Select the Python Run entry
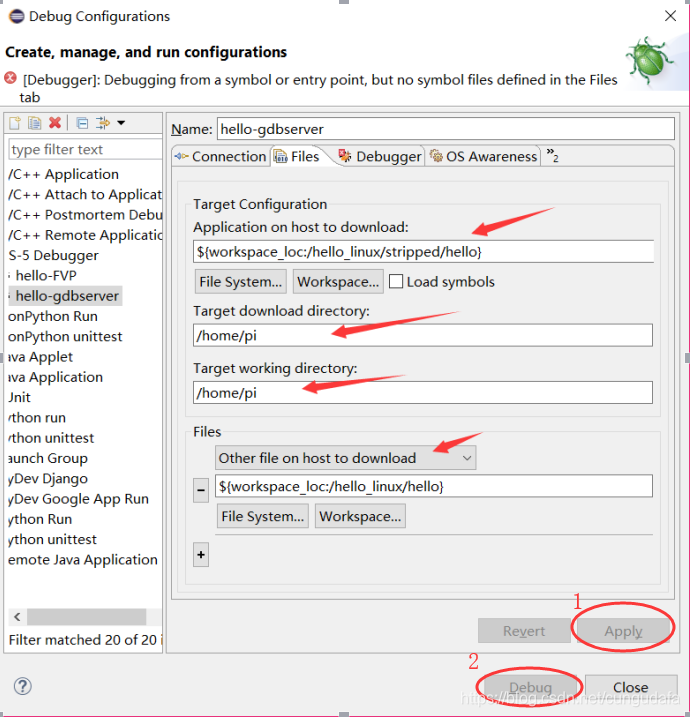Screen dimensions: 690x717 40,519
